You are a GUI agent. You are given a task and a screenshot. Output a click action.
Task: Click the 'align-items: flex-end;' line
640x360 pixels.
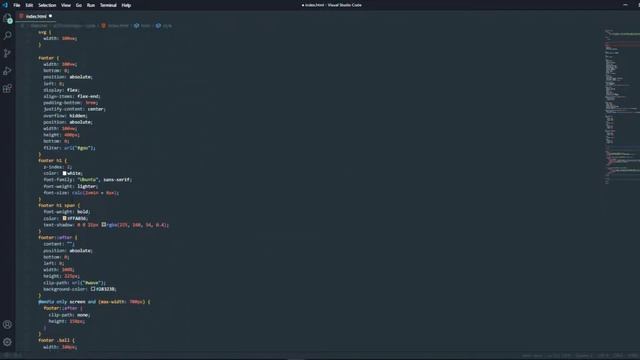(x=72, y=96)
